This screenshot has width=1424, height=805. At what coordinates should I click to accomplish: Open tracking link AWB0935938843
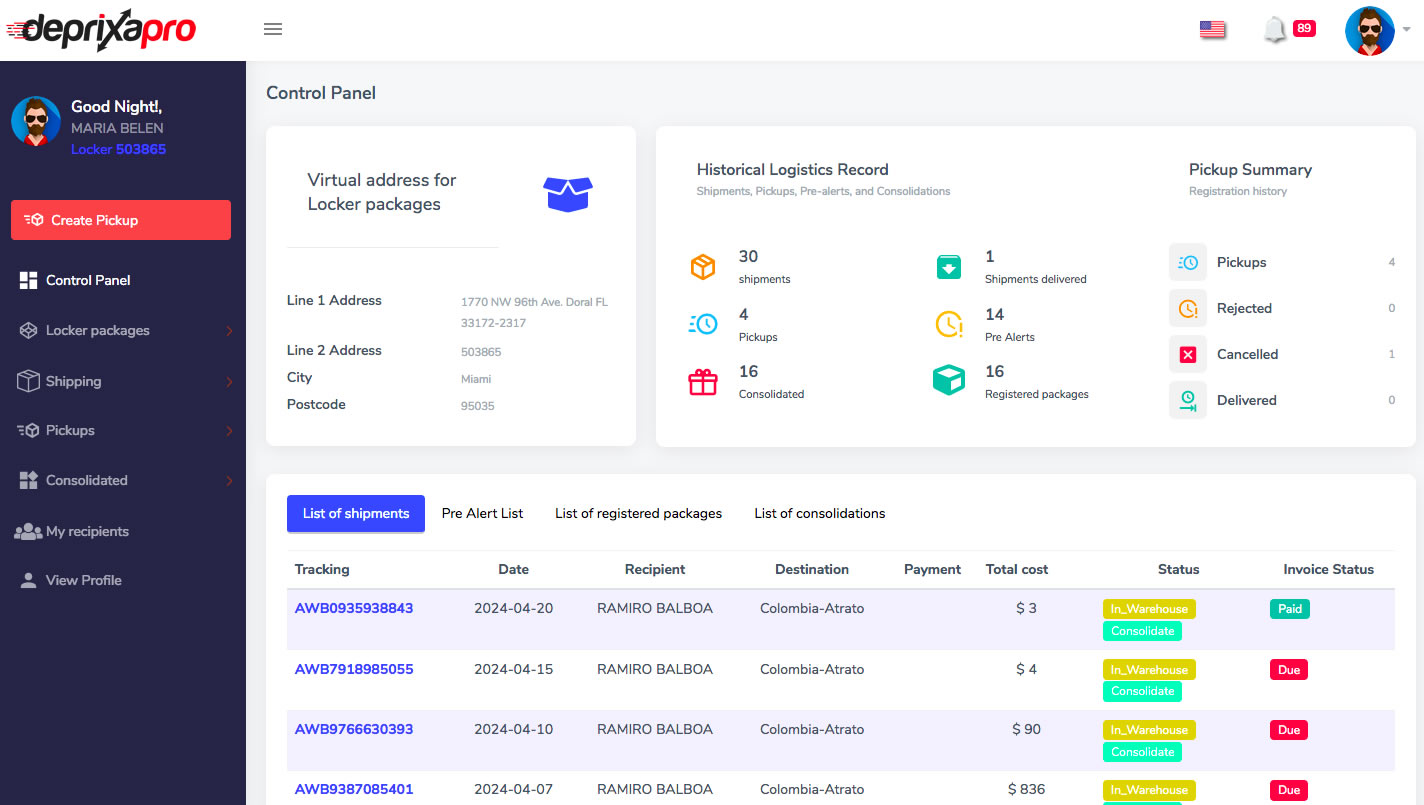(354, 608)
